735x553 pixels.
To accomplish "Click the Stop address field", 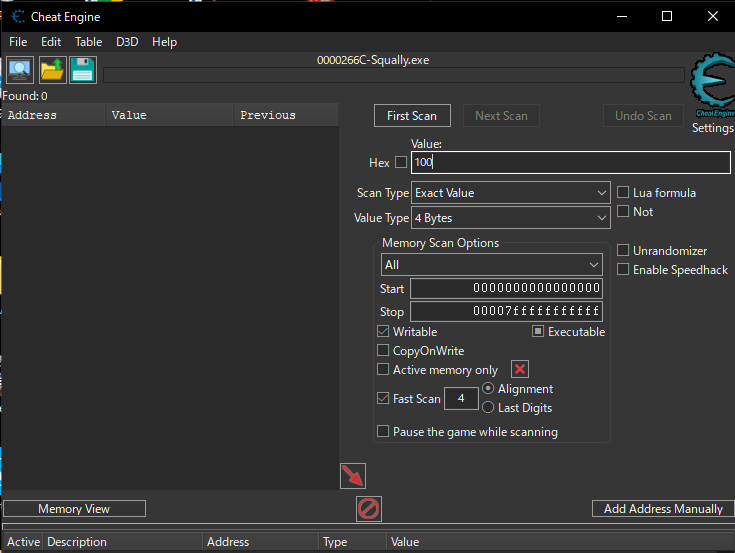I will [506, 311].
